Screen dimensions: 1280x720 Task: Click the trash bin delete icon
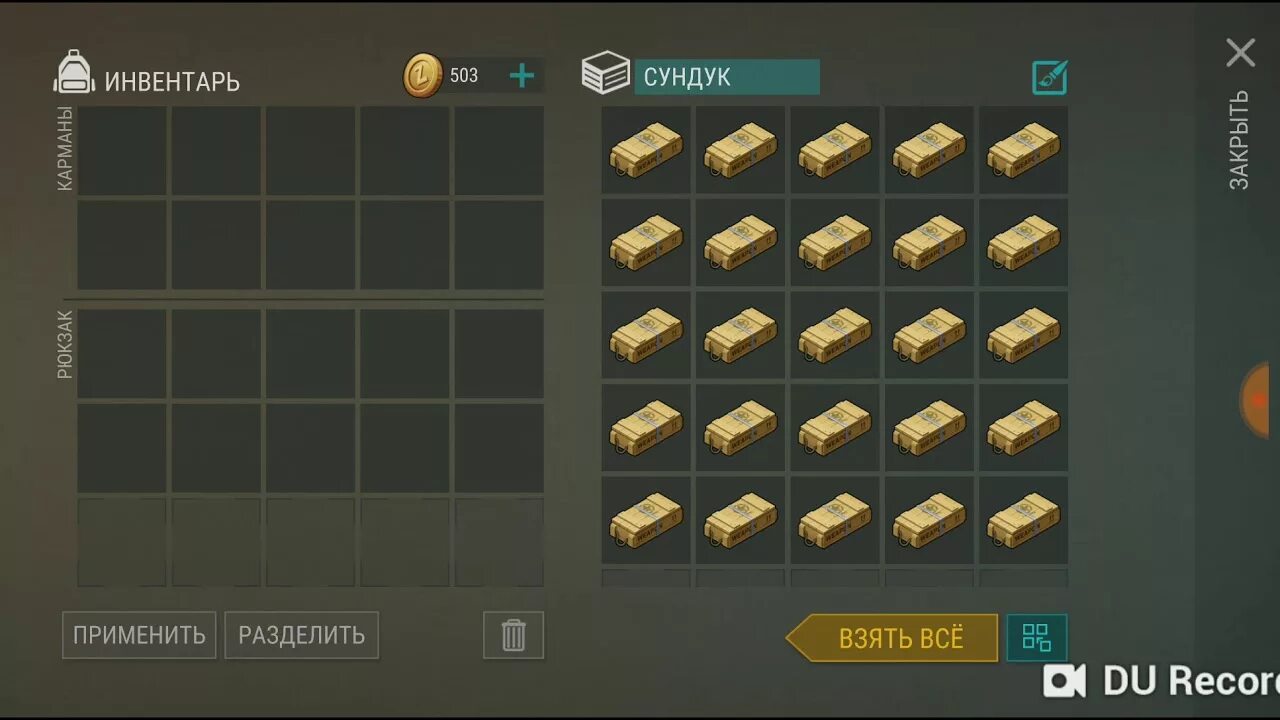click(x=513, y=635)
